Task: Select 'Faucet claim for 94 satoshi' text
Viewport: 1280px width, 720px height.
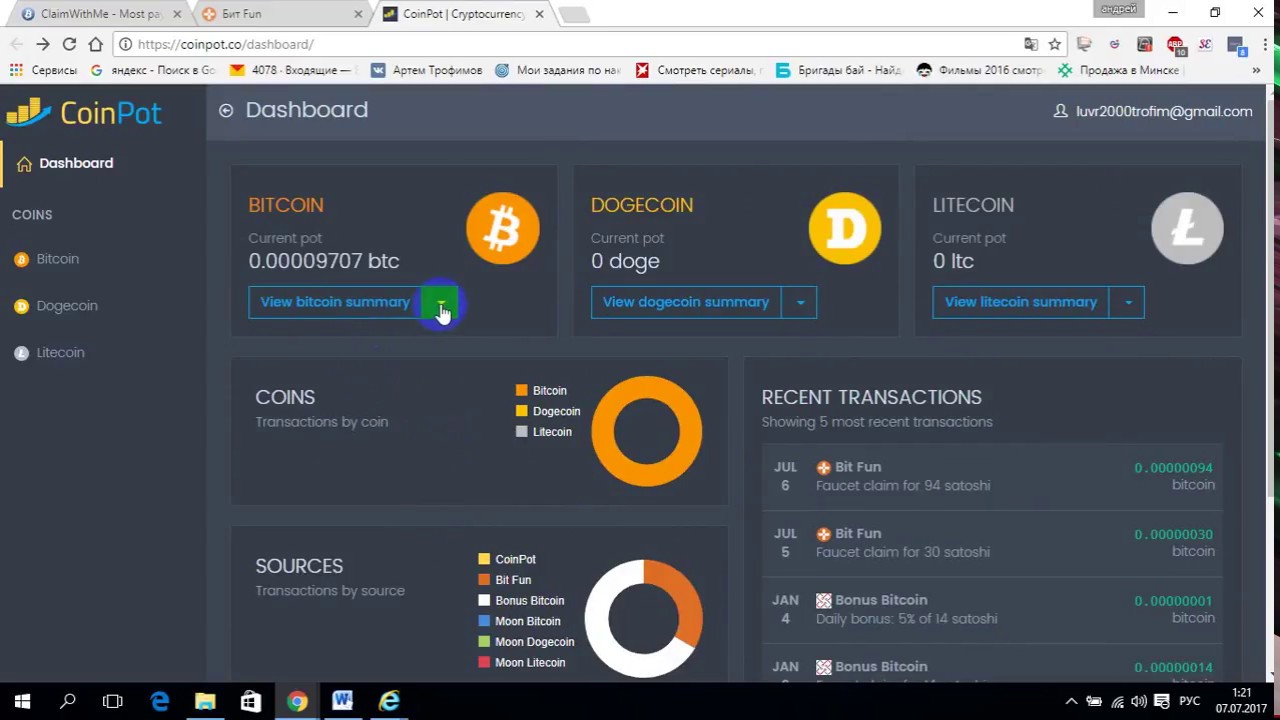Action: 903,486
